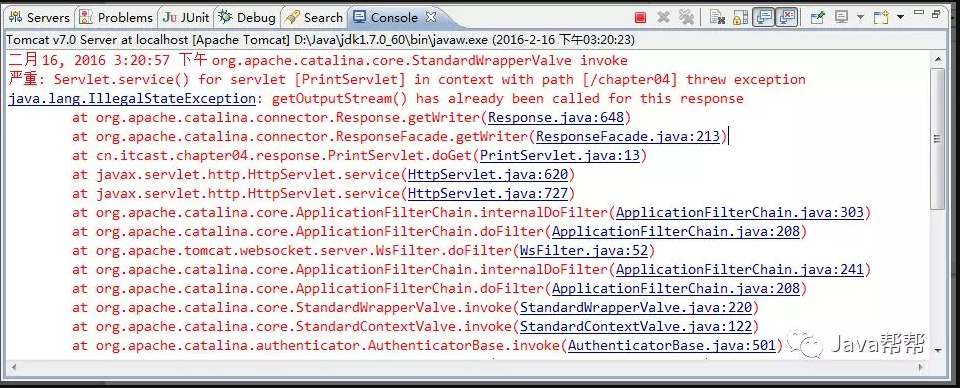Open the java.lang.IllegalStateException link
The height and width of the screenshot is (388, 960).
point(132,99)
